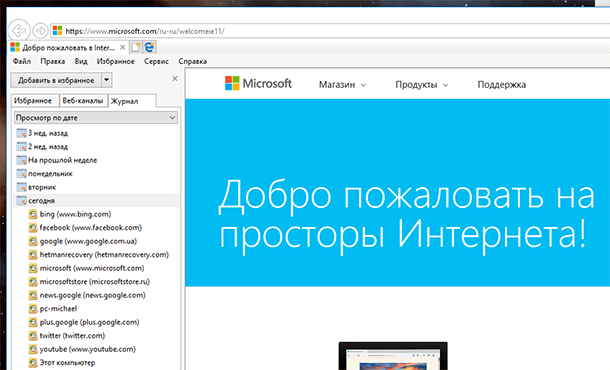Click the site icon beside 'pc-michael'
Viewport: 610px width, 370px height.
tap(33, 309)
